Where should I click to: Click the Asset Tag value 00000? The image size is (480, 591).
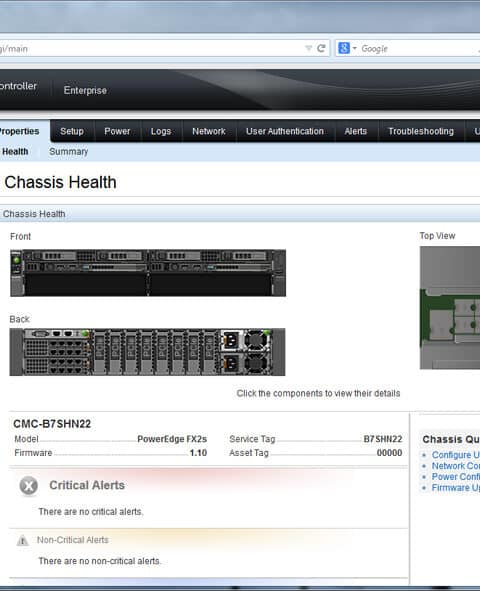(x=390, y=453)
